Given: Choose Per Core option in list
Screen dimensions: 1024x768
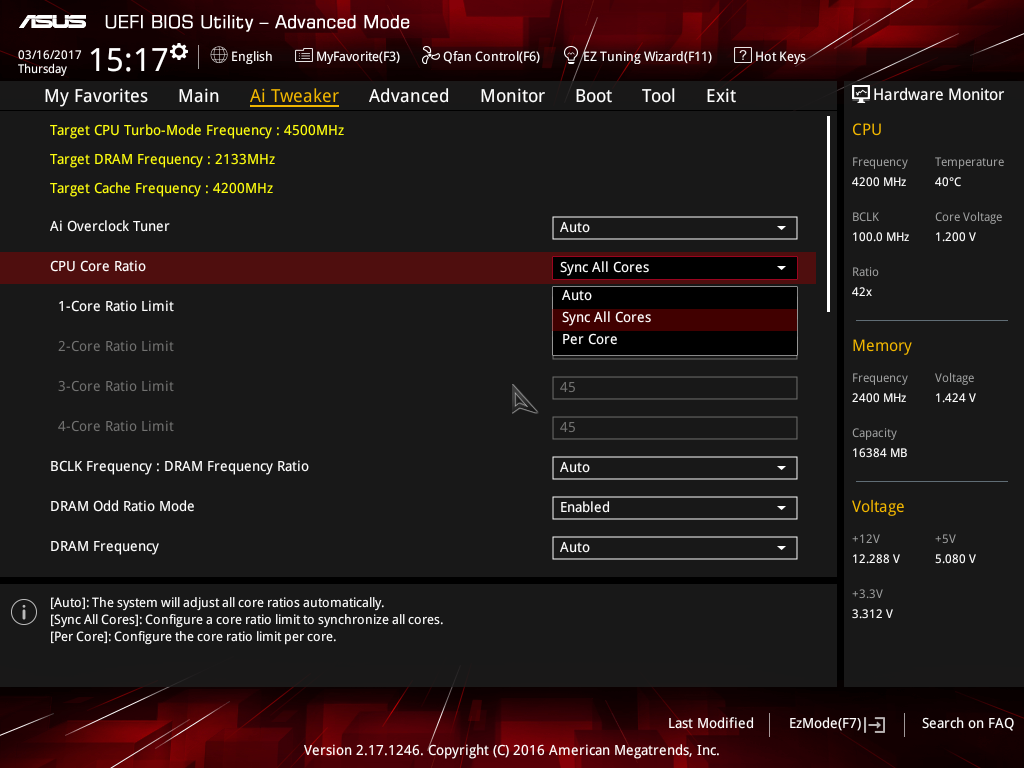Looking at the screenshot, I should (x=675, y=340).
